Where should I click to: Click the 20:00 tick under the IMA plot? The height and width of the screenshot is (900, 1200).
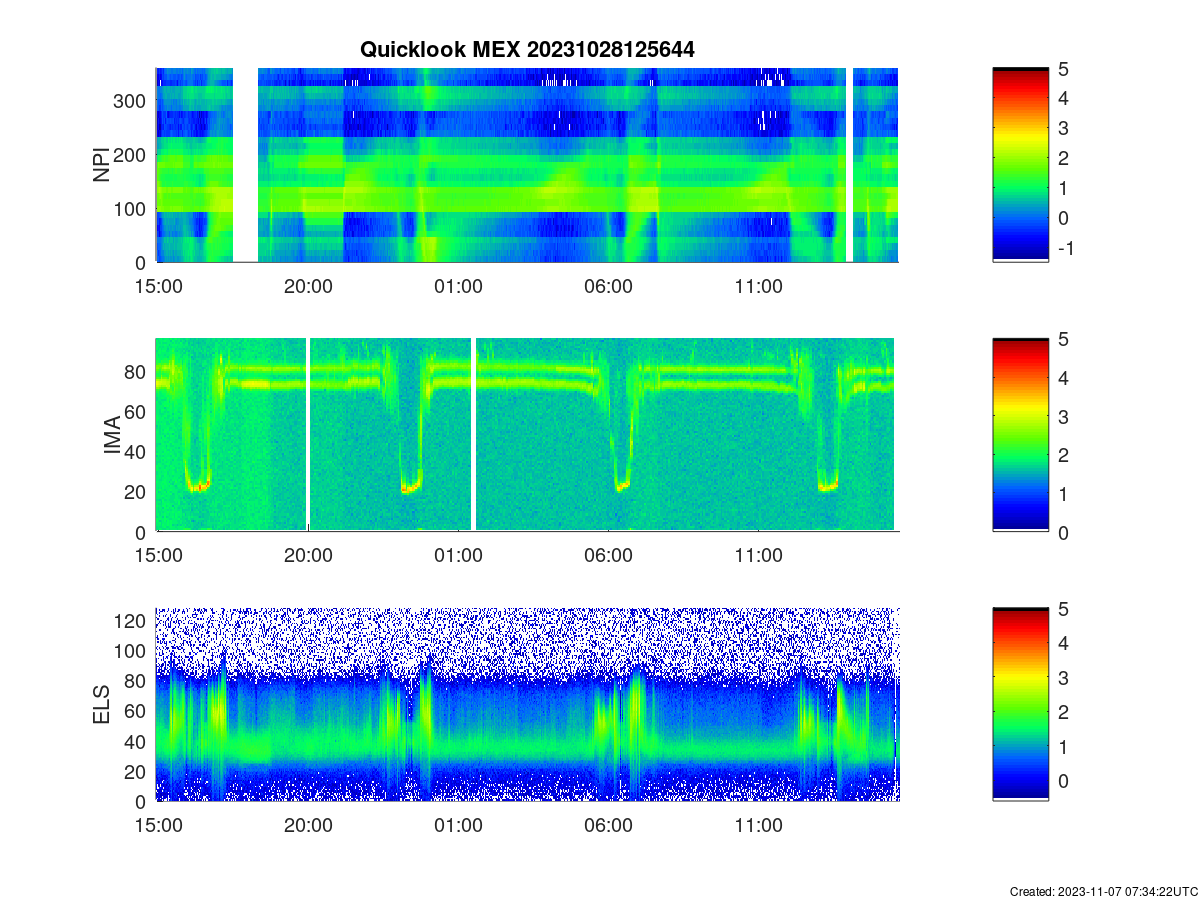point(308,556)
